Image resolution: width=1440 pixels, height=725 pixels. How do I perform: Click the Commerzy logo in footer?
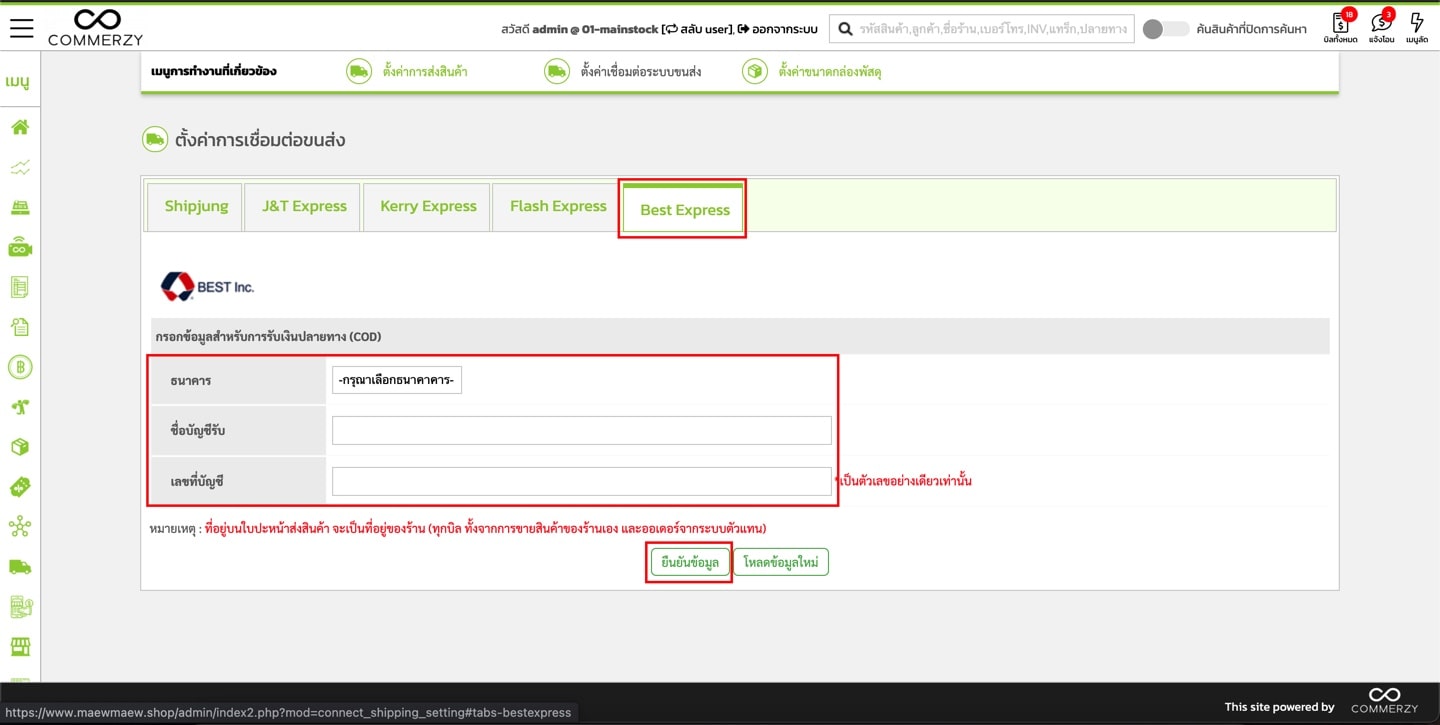pyautogui.click(x=1384, y=700)
